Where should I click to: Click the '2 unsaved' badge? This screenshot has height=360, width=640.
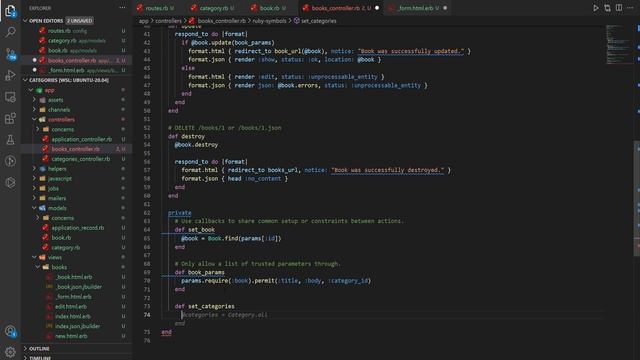tap(80, 21)
